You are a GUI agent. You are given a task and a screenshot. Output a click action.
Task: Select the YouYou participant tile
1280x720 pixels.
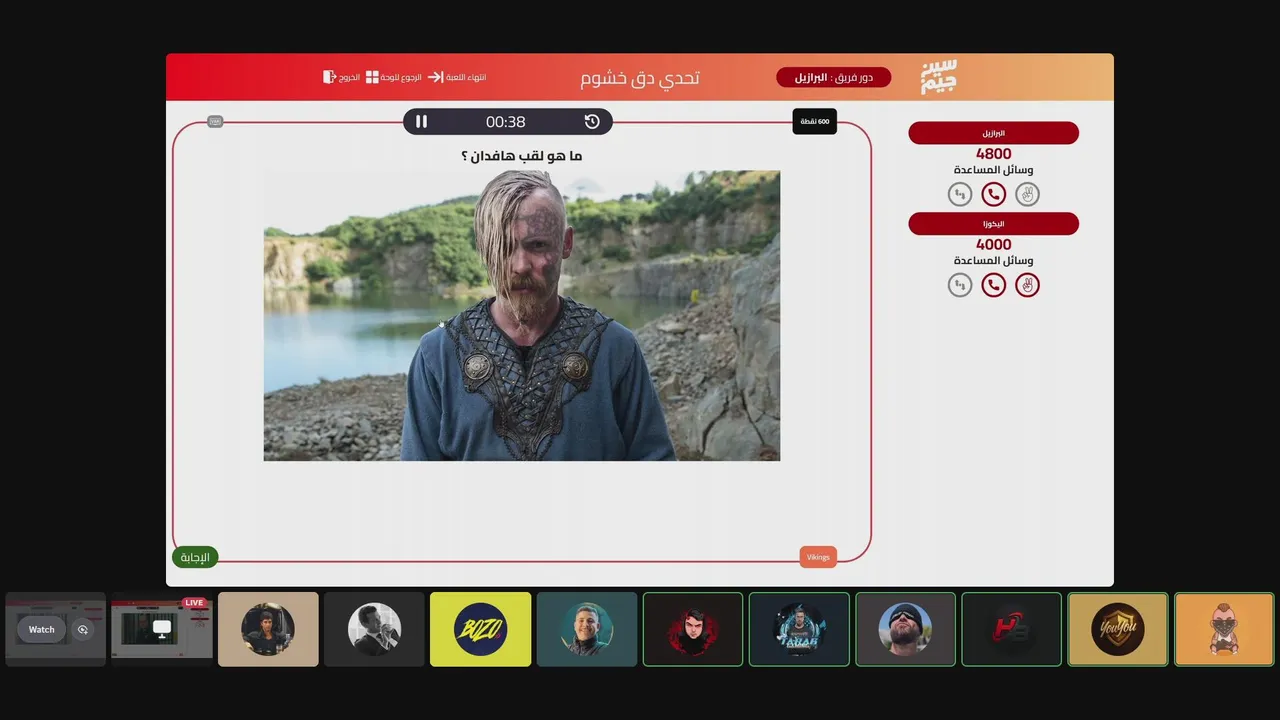pos(1118,629)
